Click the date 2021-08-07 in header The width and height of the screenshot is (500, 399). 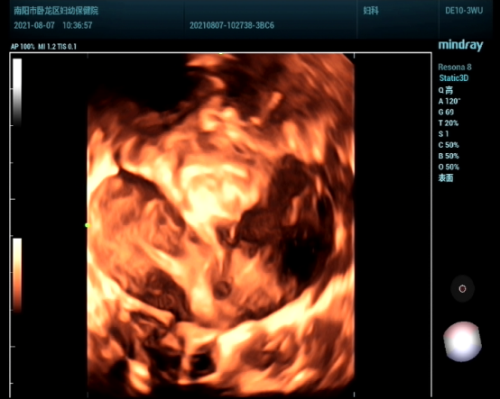pyautogui.click(x=34, y=25)
